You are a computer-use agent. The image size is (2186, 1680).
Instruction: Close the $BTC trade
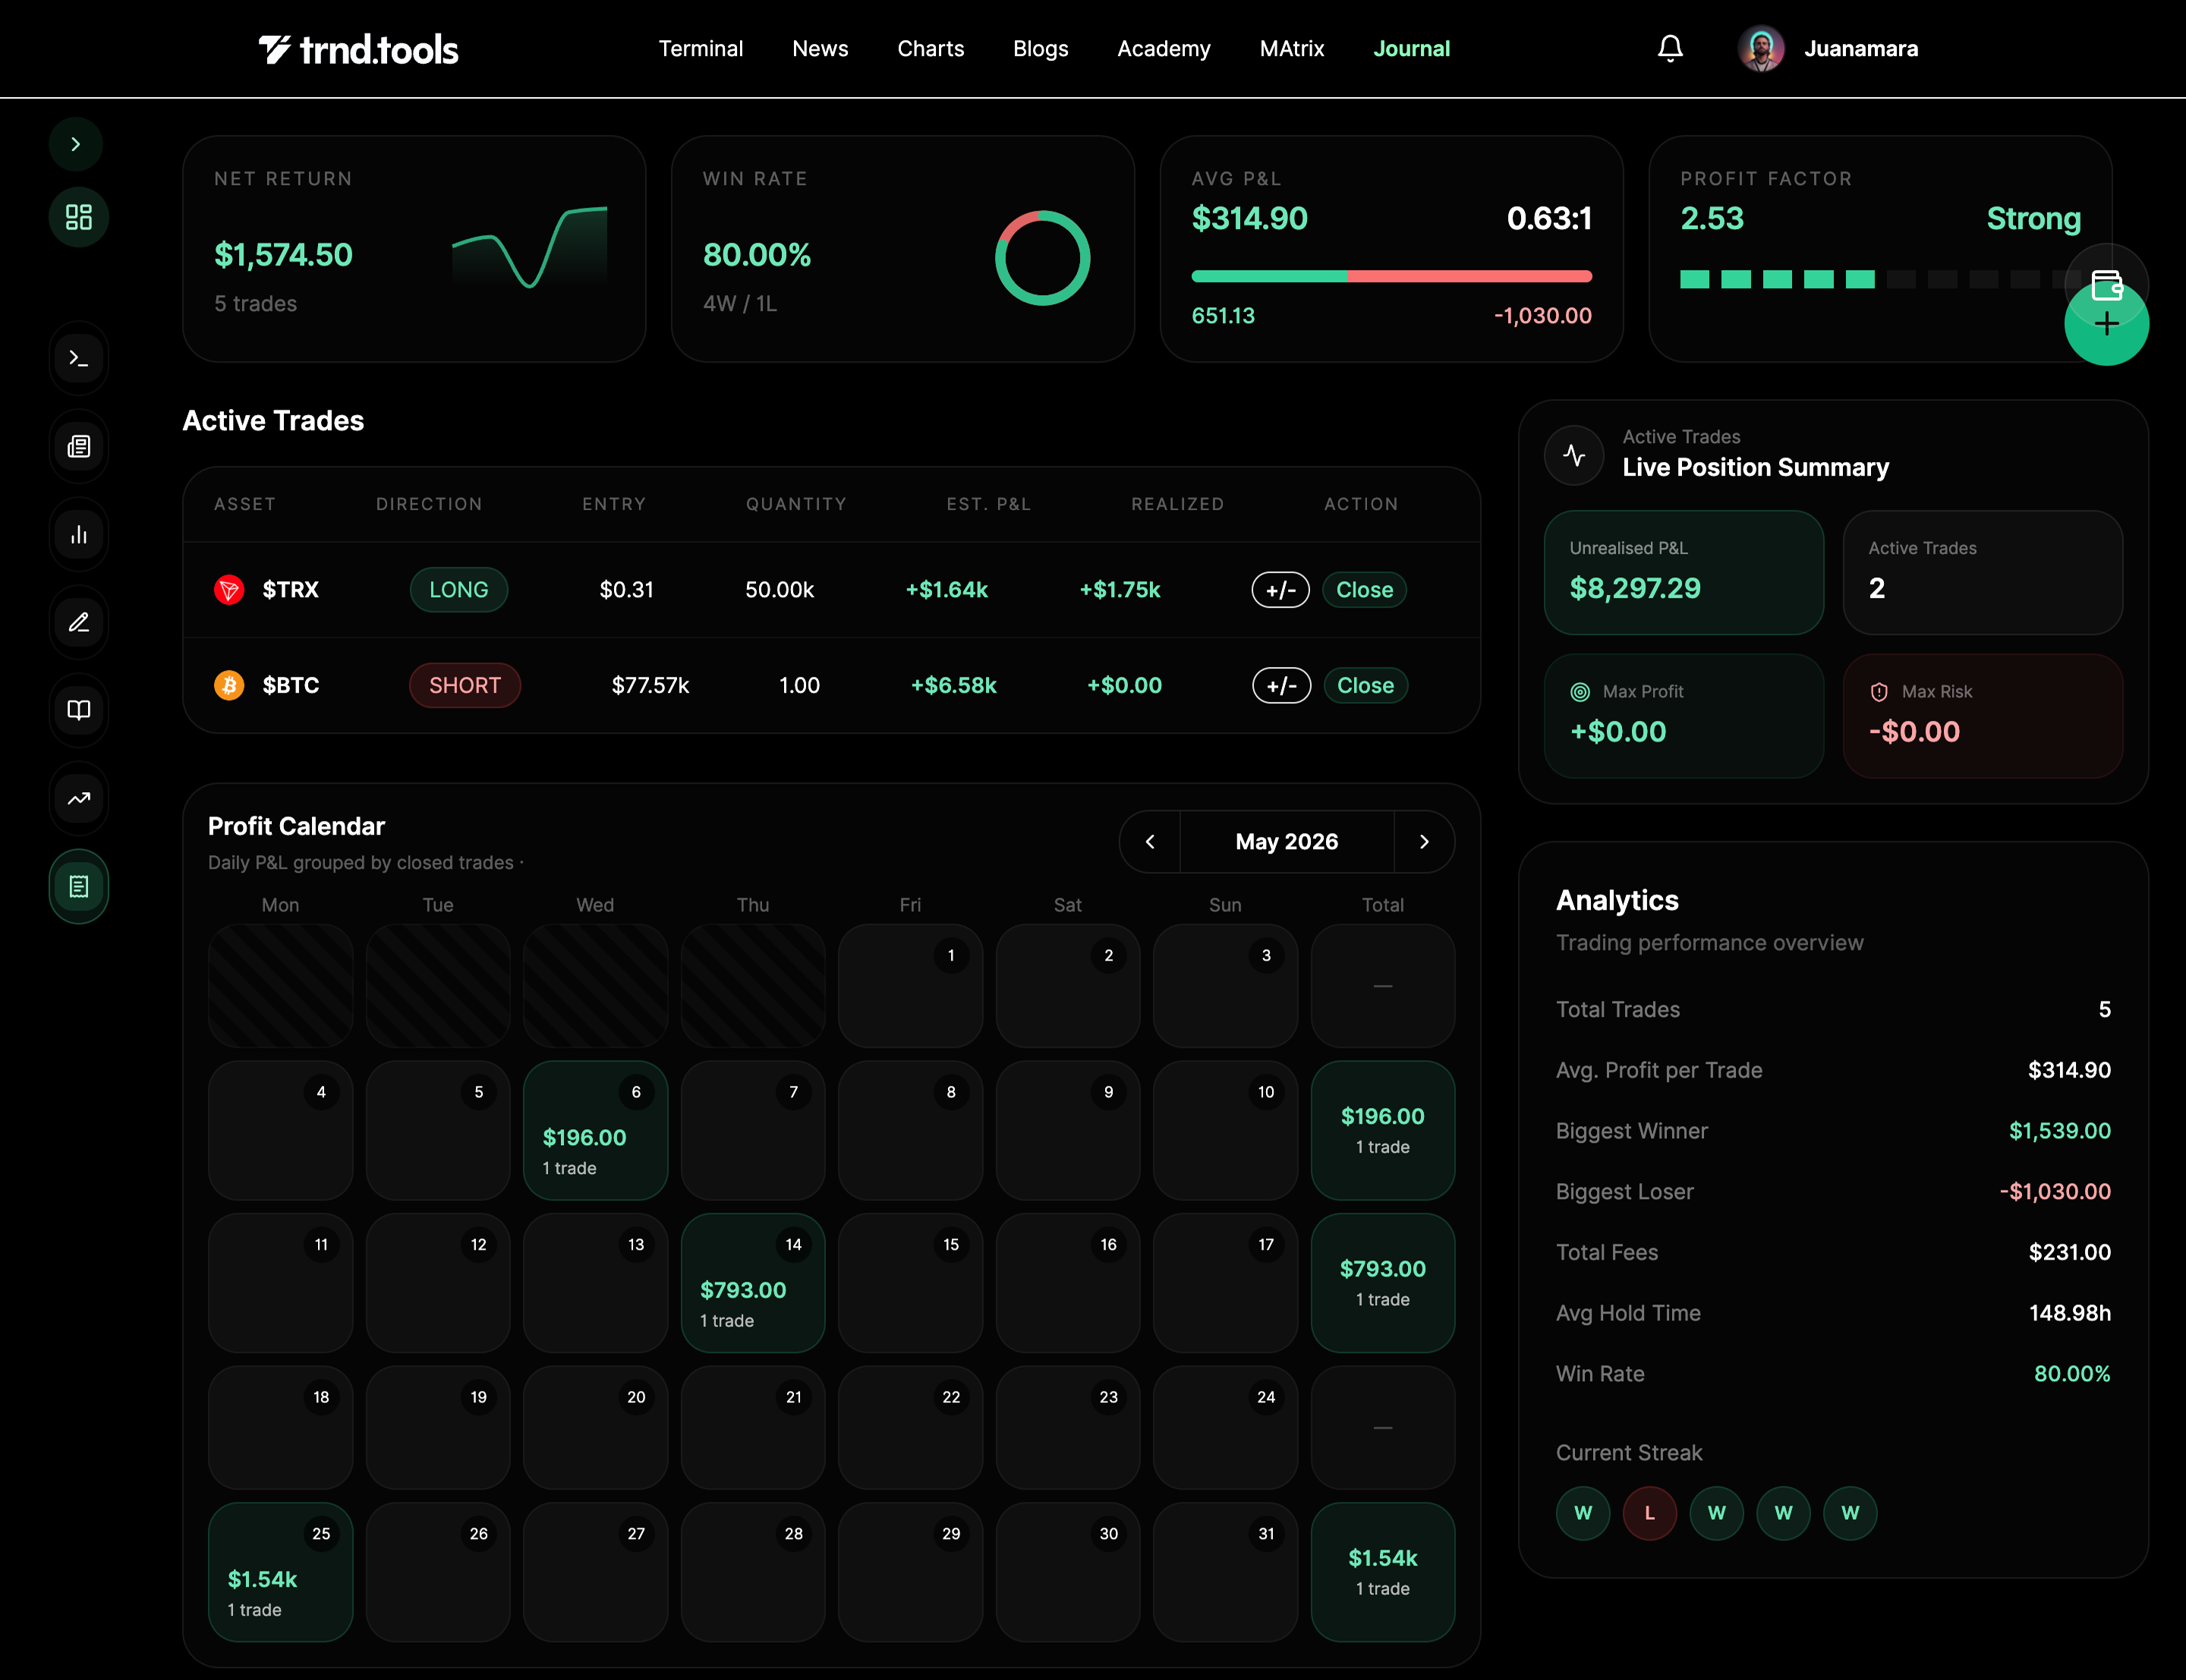coord(1365,685)
